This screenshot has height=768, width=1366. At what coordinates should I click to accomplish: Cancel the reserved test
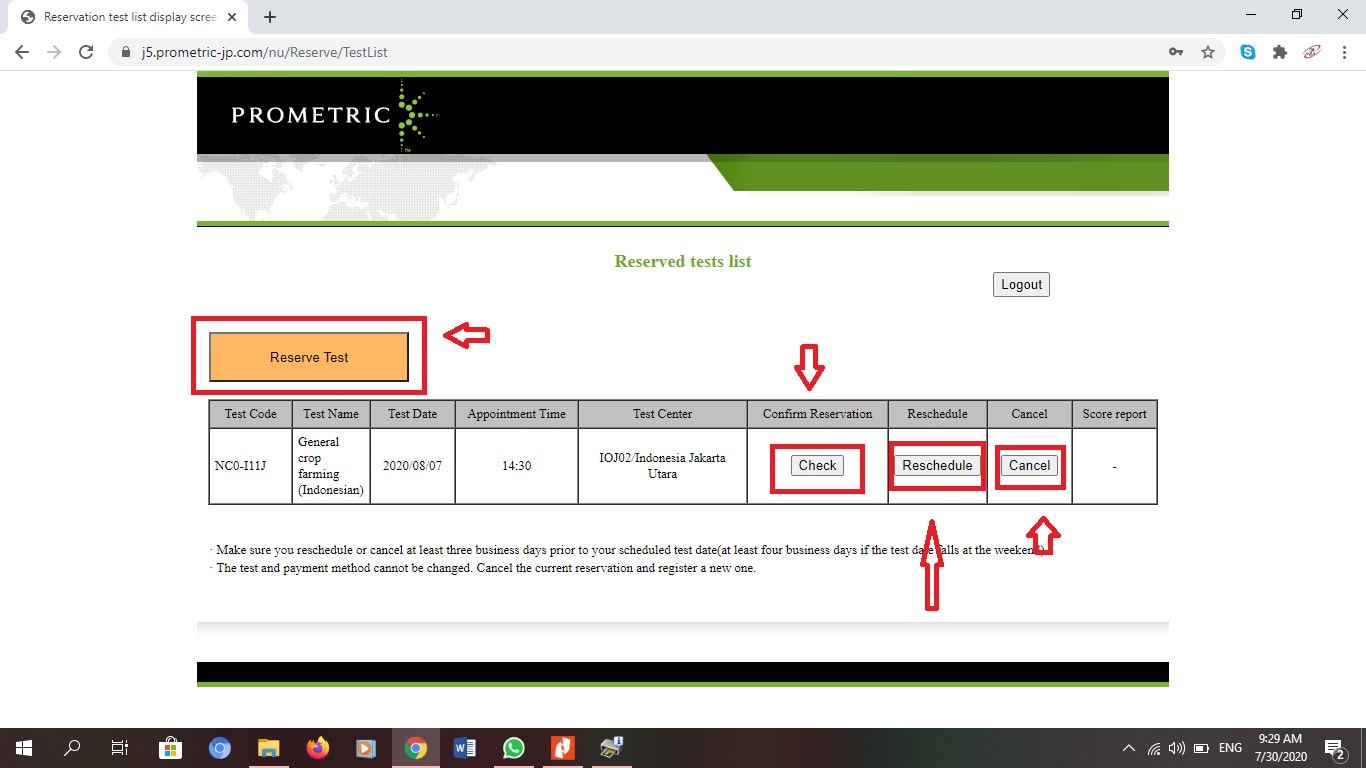pos(1029,465)
